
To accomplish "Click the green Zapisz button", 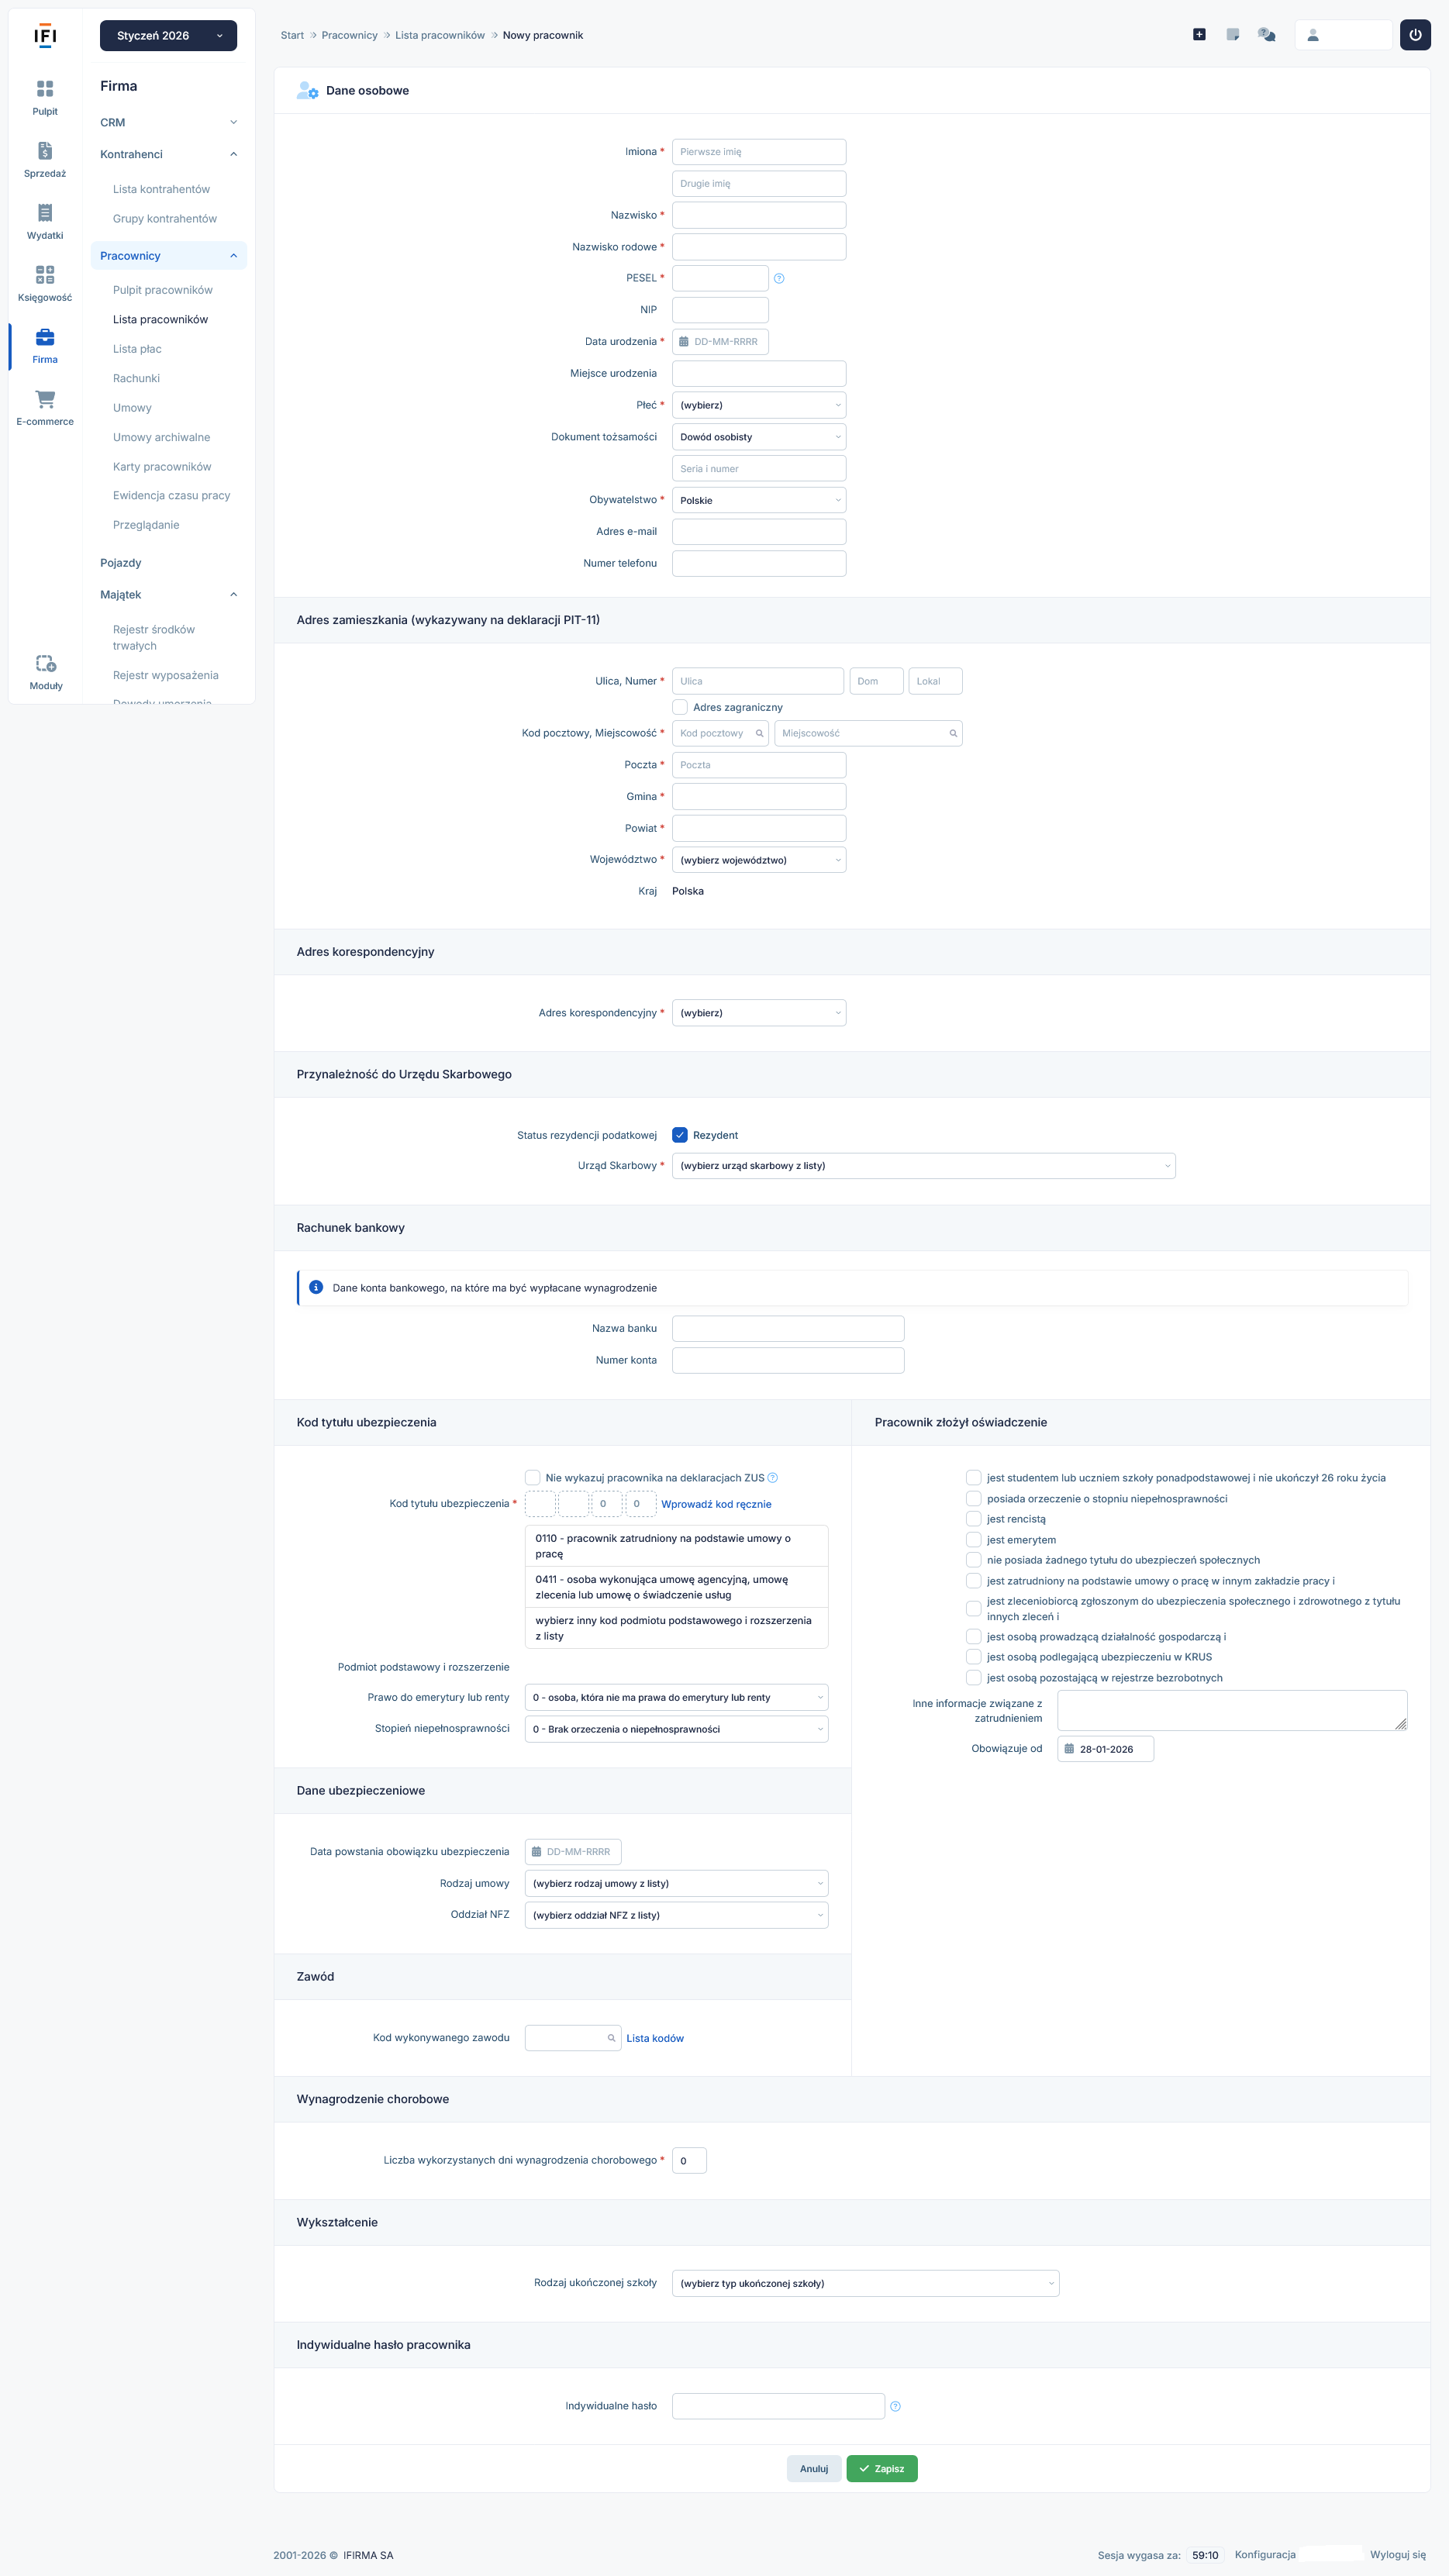I will [881, 2468].
